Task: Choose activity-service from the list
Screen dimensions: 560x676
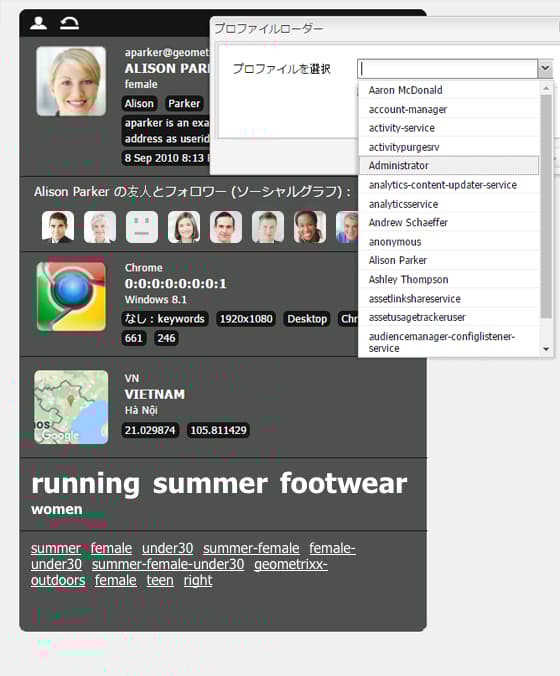Action: 449,128
